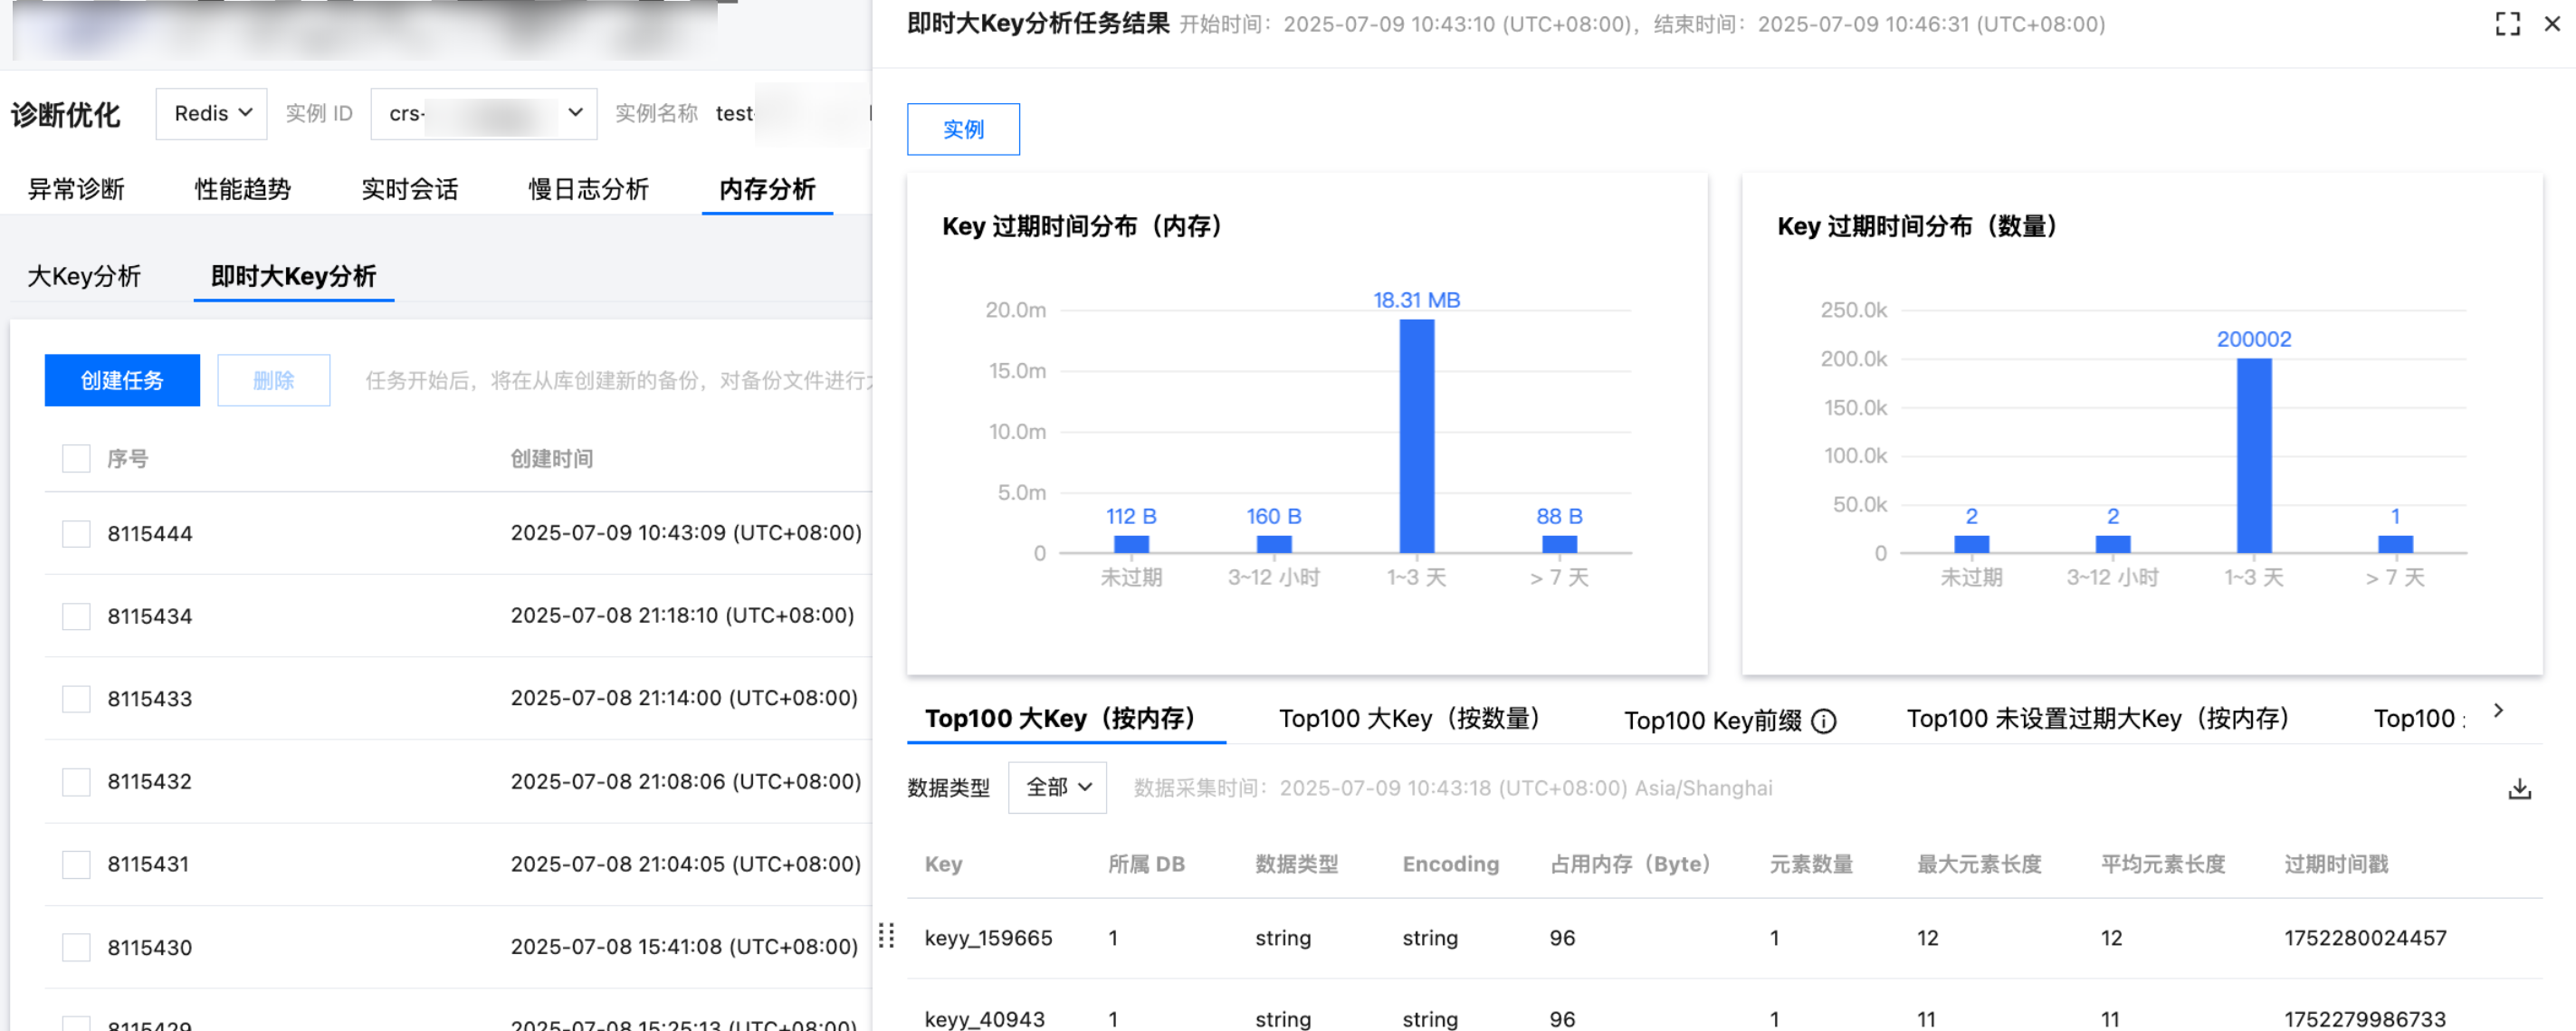
Task: Click the 元素数量 column header
Action: [x=1811, y=864]
